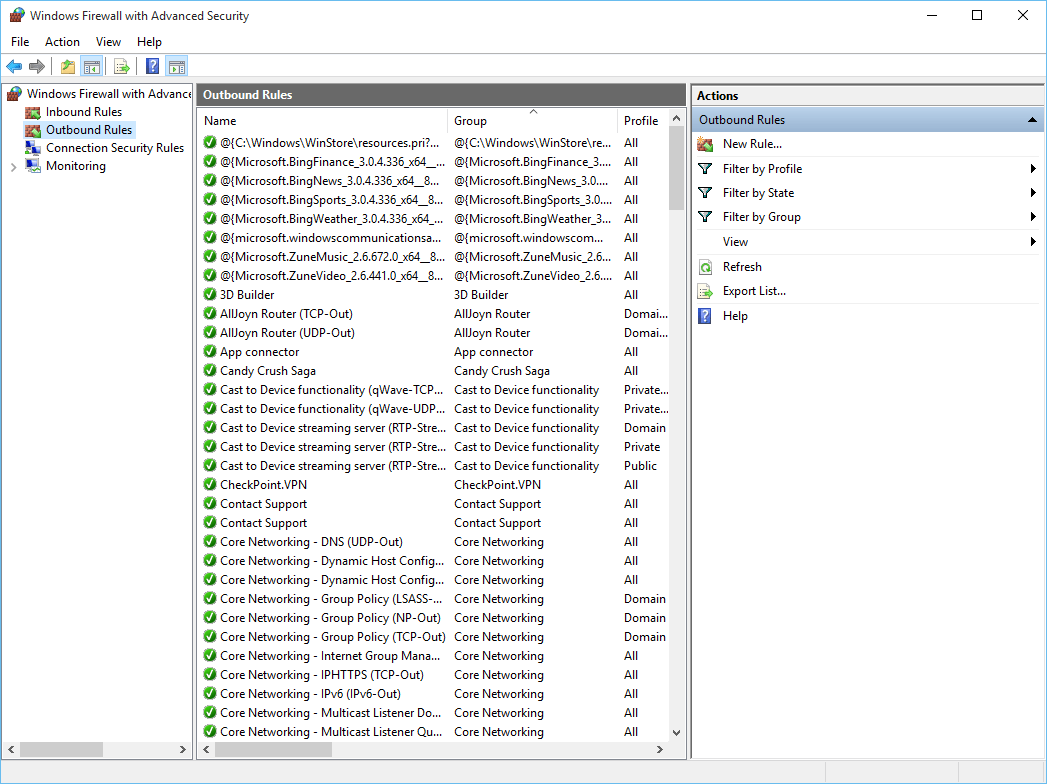Expand the Monitoring tree node

click(x=13, y=167)
